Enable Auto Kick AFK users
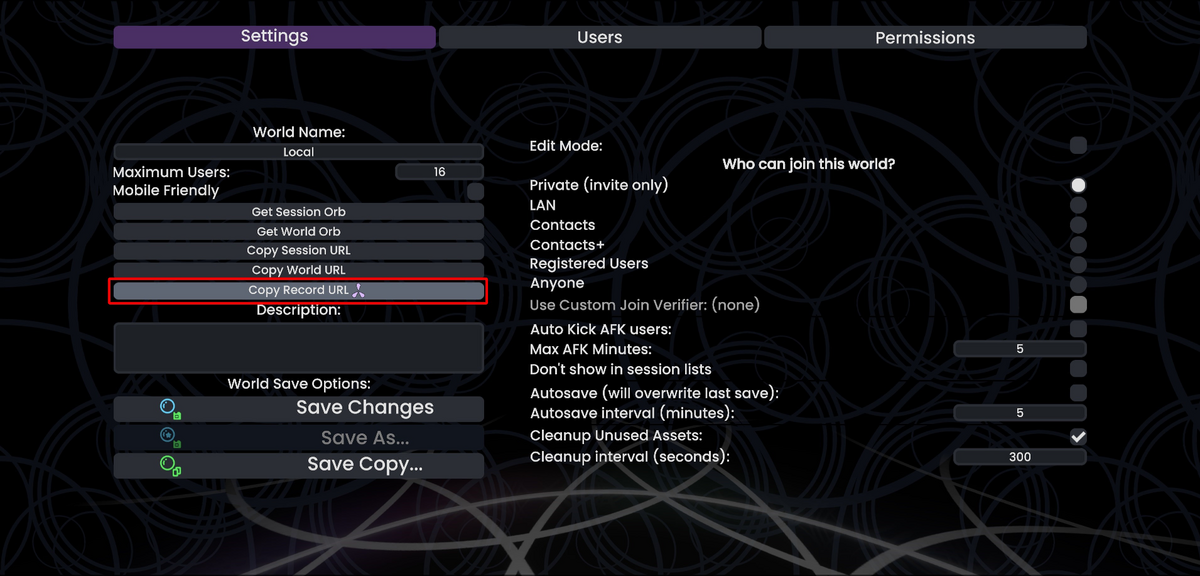 1078,329
